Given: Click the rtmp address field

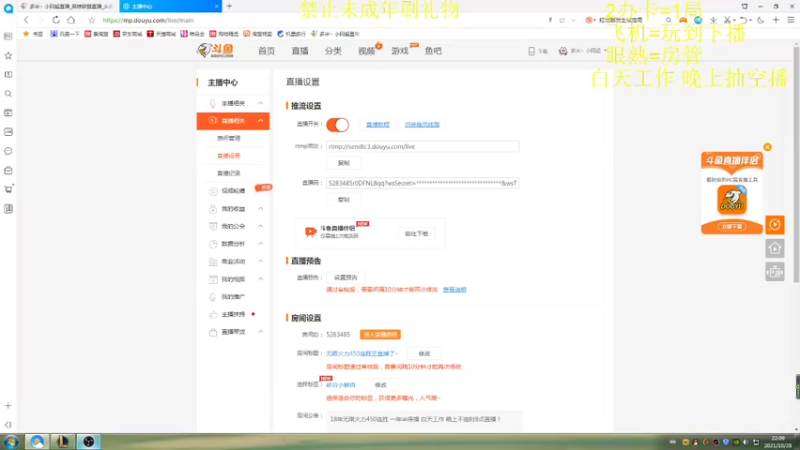Looking at the screenshot, I should (422, 146).
